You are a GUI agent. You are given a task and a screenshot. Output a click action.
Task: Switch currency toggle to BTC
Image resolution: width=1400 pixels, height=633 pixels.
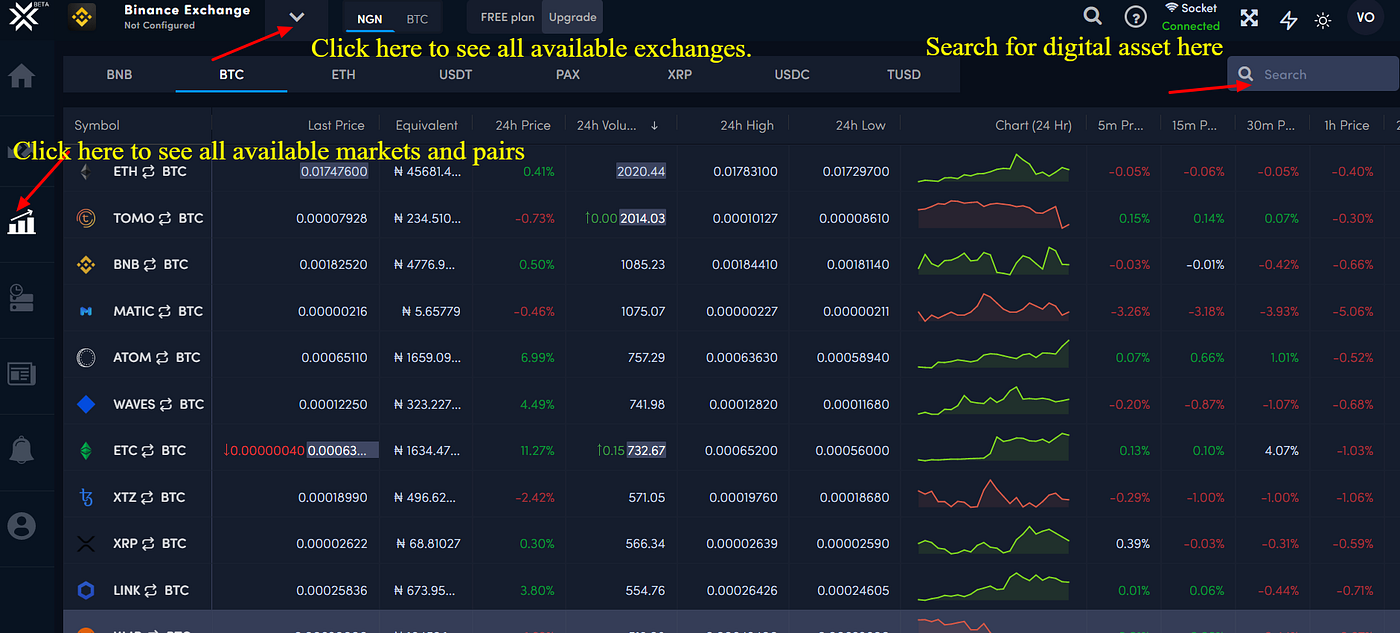(x=418, y=19)
